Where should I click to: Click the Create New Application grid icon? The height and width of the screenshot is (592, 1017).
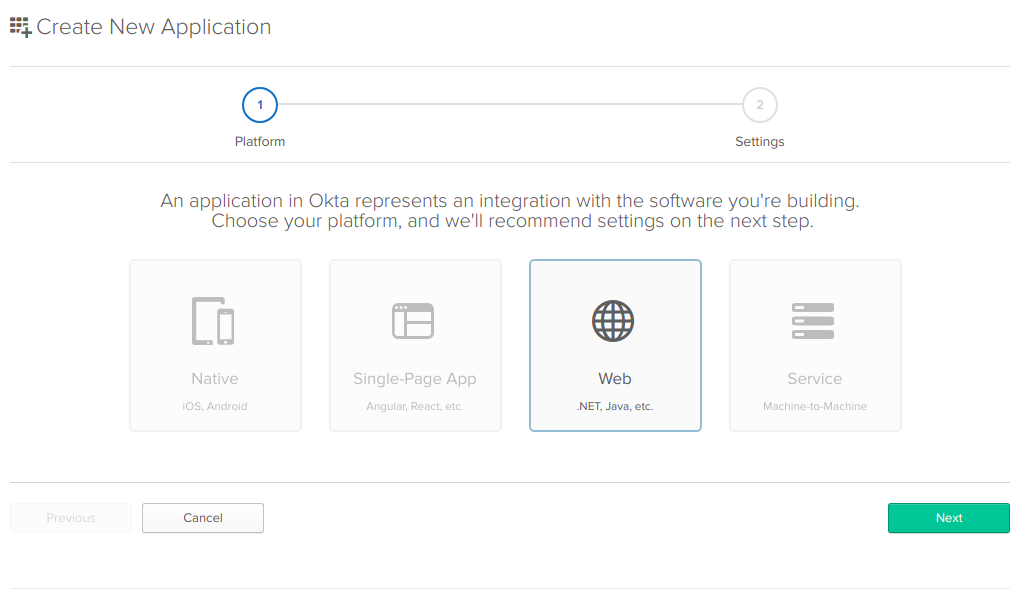tap(21, 27)
